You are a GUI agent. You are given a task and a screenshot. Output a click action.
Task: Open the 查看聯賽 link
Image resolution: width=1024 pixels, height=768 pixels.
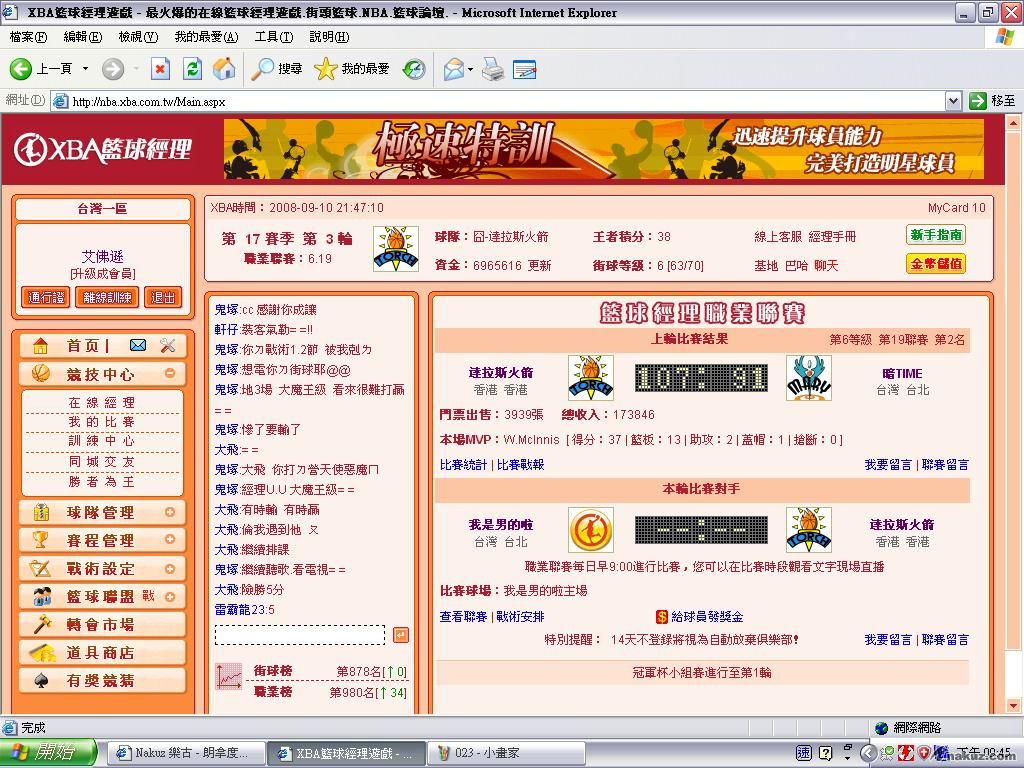463,616
